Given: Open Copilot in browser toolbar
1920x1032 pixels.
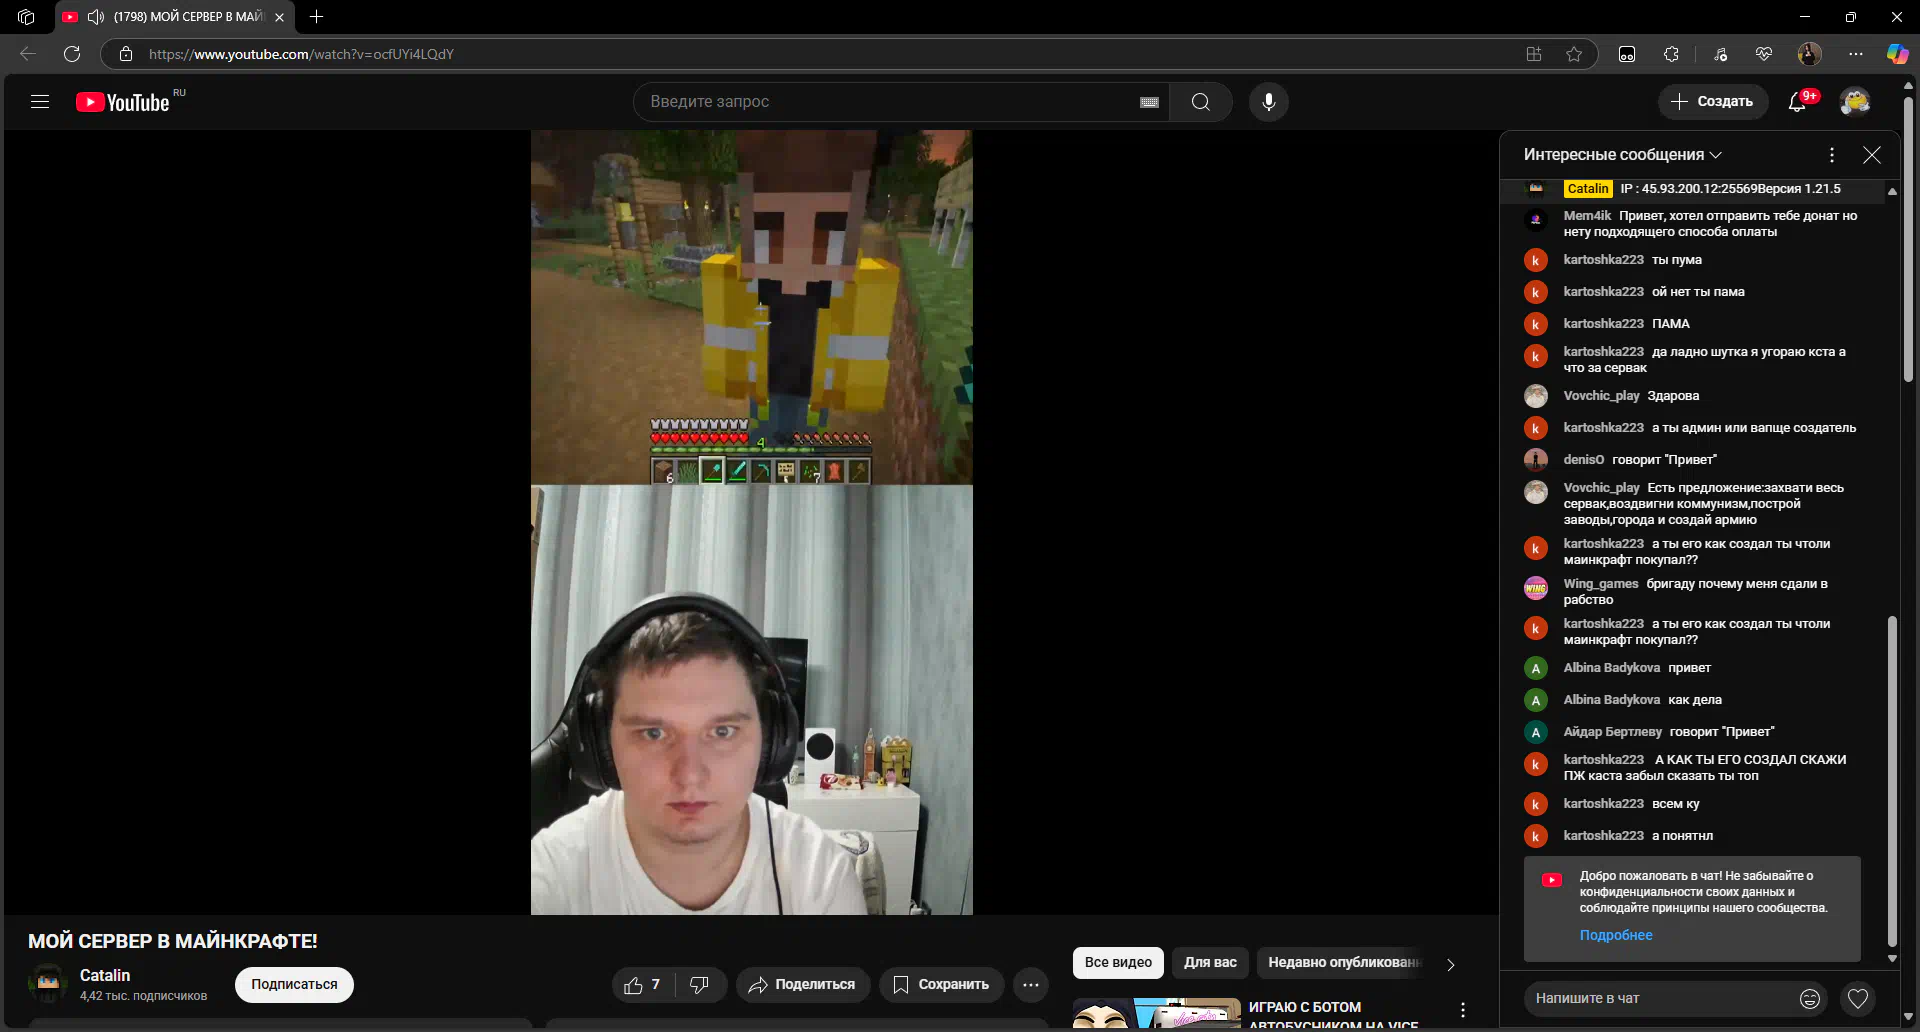Looking at the screenshot, I should (x=1897, y=54).
